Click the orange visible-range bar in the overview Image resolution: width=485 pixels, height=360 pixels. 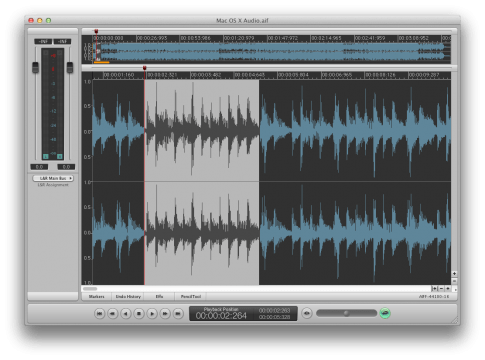(x=102, y=62)
